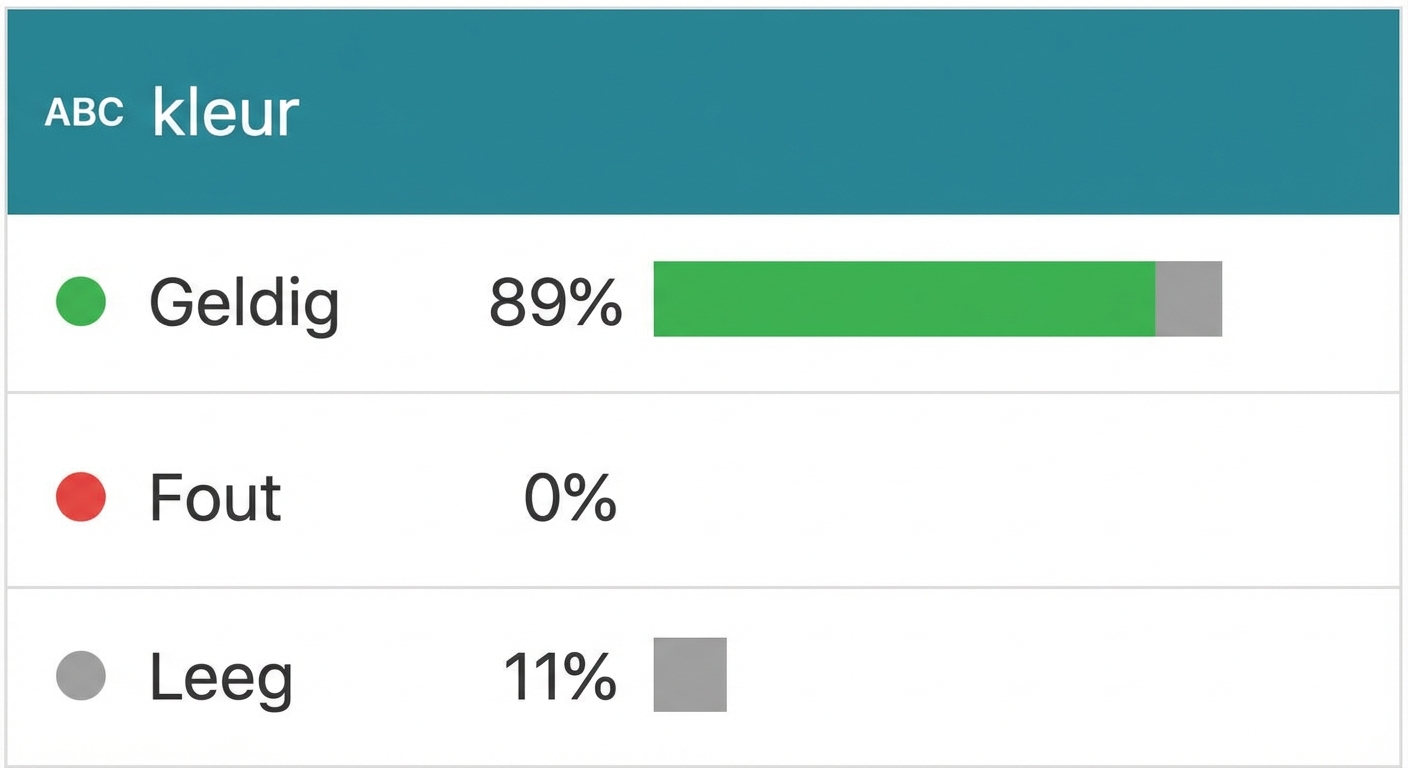
Task: Click the 89% valid percentage
Action: pos(555,302)
